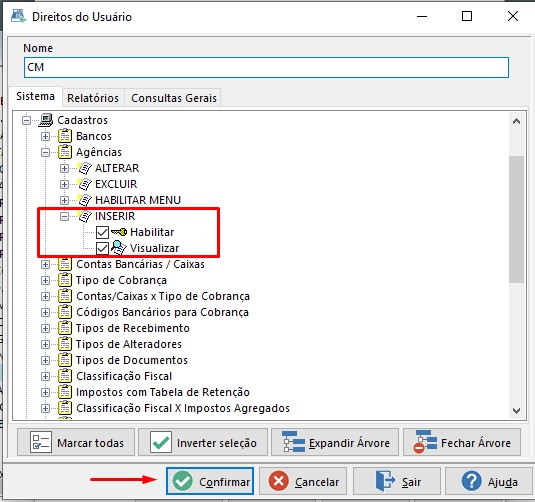Click the Tipos de Documentos clipboard icon

65,360
